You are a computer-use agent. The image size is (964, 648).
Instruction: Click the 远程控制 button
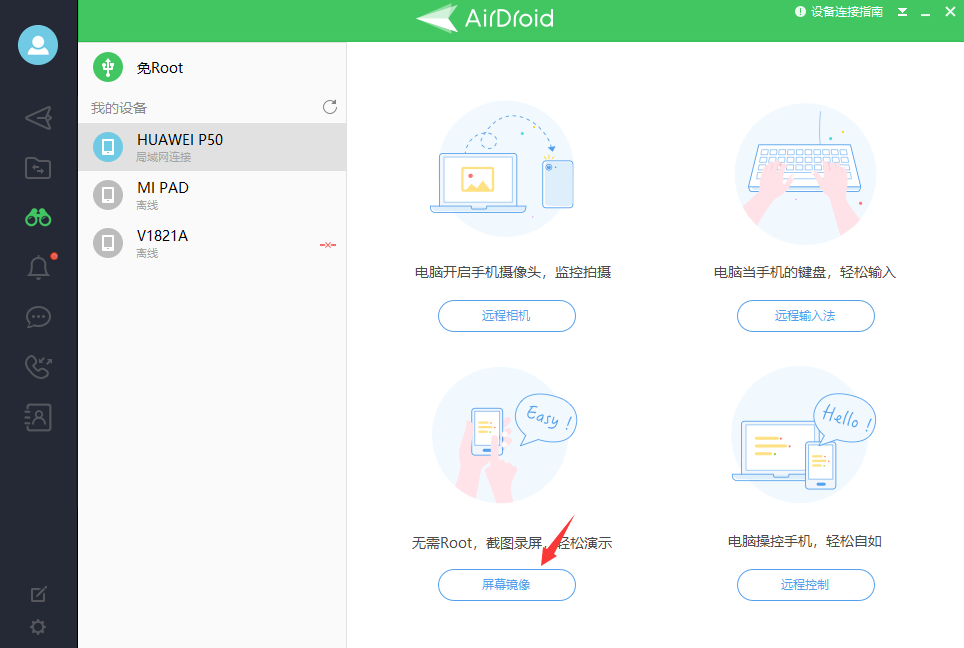pos(805,585)
